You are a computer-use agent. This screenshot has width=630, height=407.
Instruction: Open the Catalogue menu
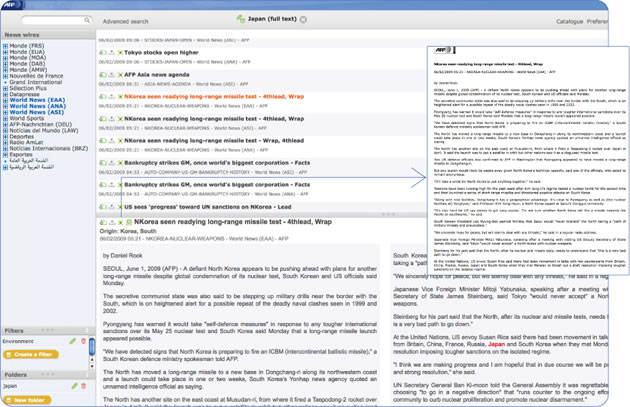point(569,21)
